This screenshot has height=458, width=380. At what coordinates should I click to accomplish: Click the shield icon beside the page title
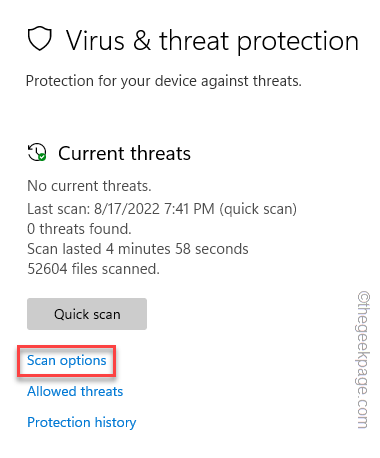click(40, 39)
